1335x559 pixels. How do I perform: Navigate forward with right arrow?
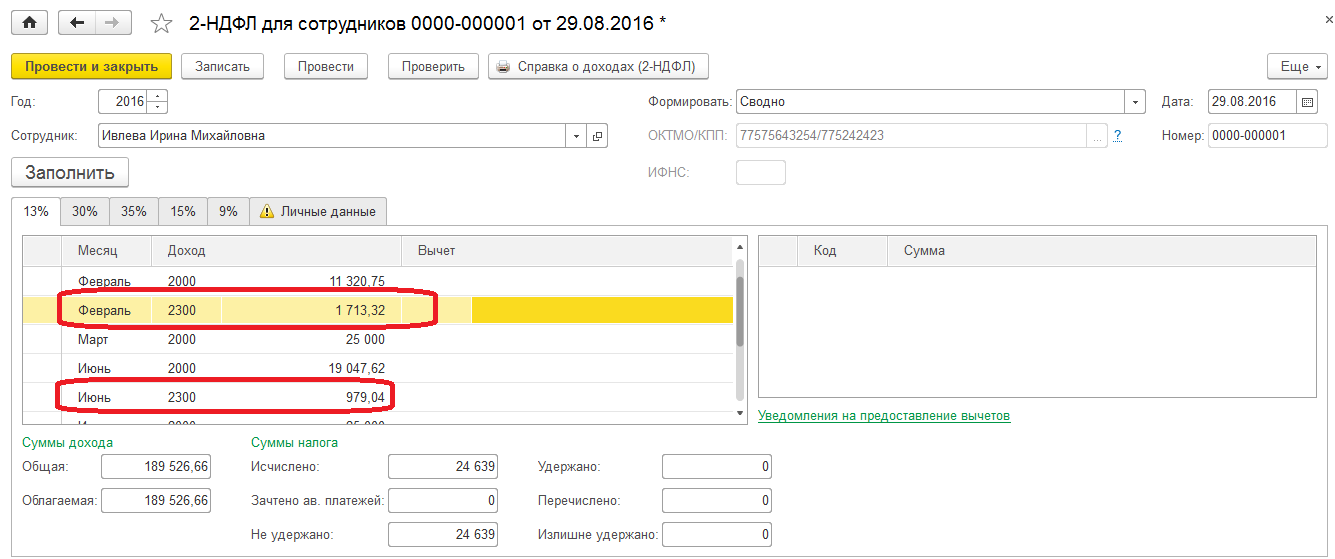[112, 22]
